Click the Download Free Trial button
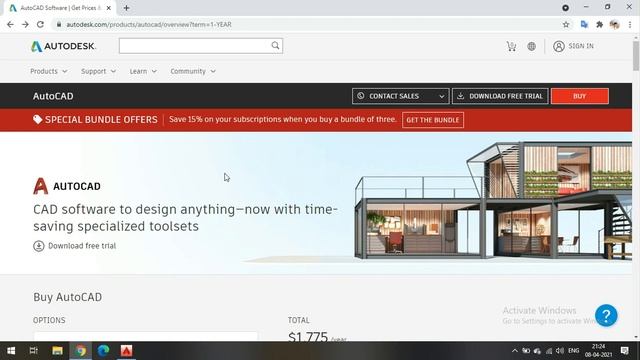 [500, 96]
